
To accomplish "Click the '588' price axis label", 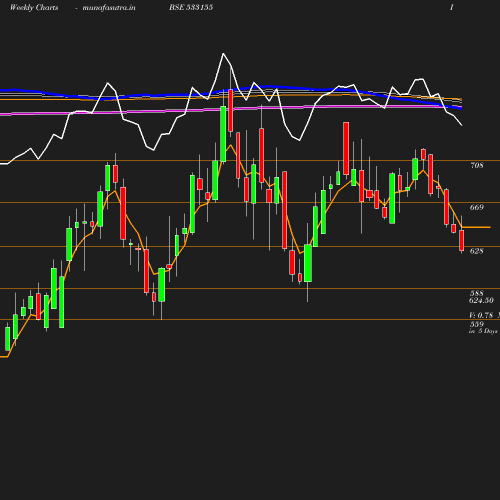I will tap(477, 293).
